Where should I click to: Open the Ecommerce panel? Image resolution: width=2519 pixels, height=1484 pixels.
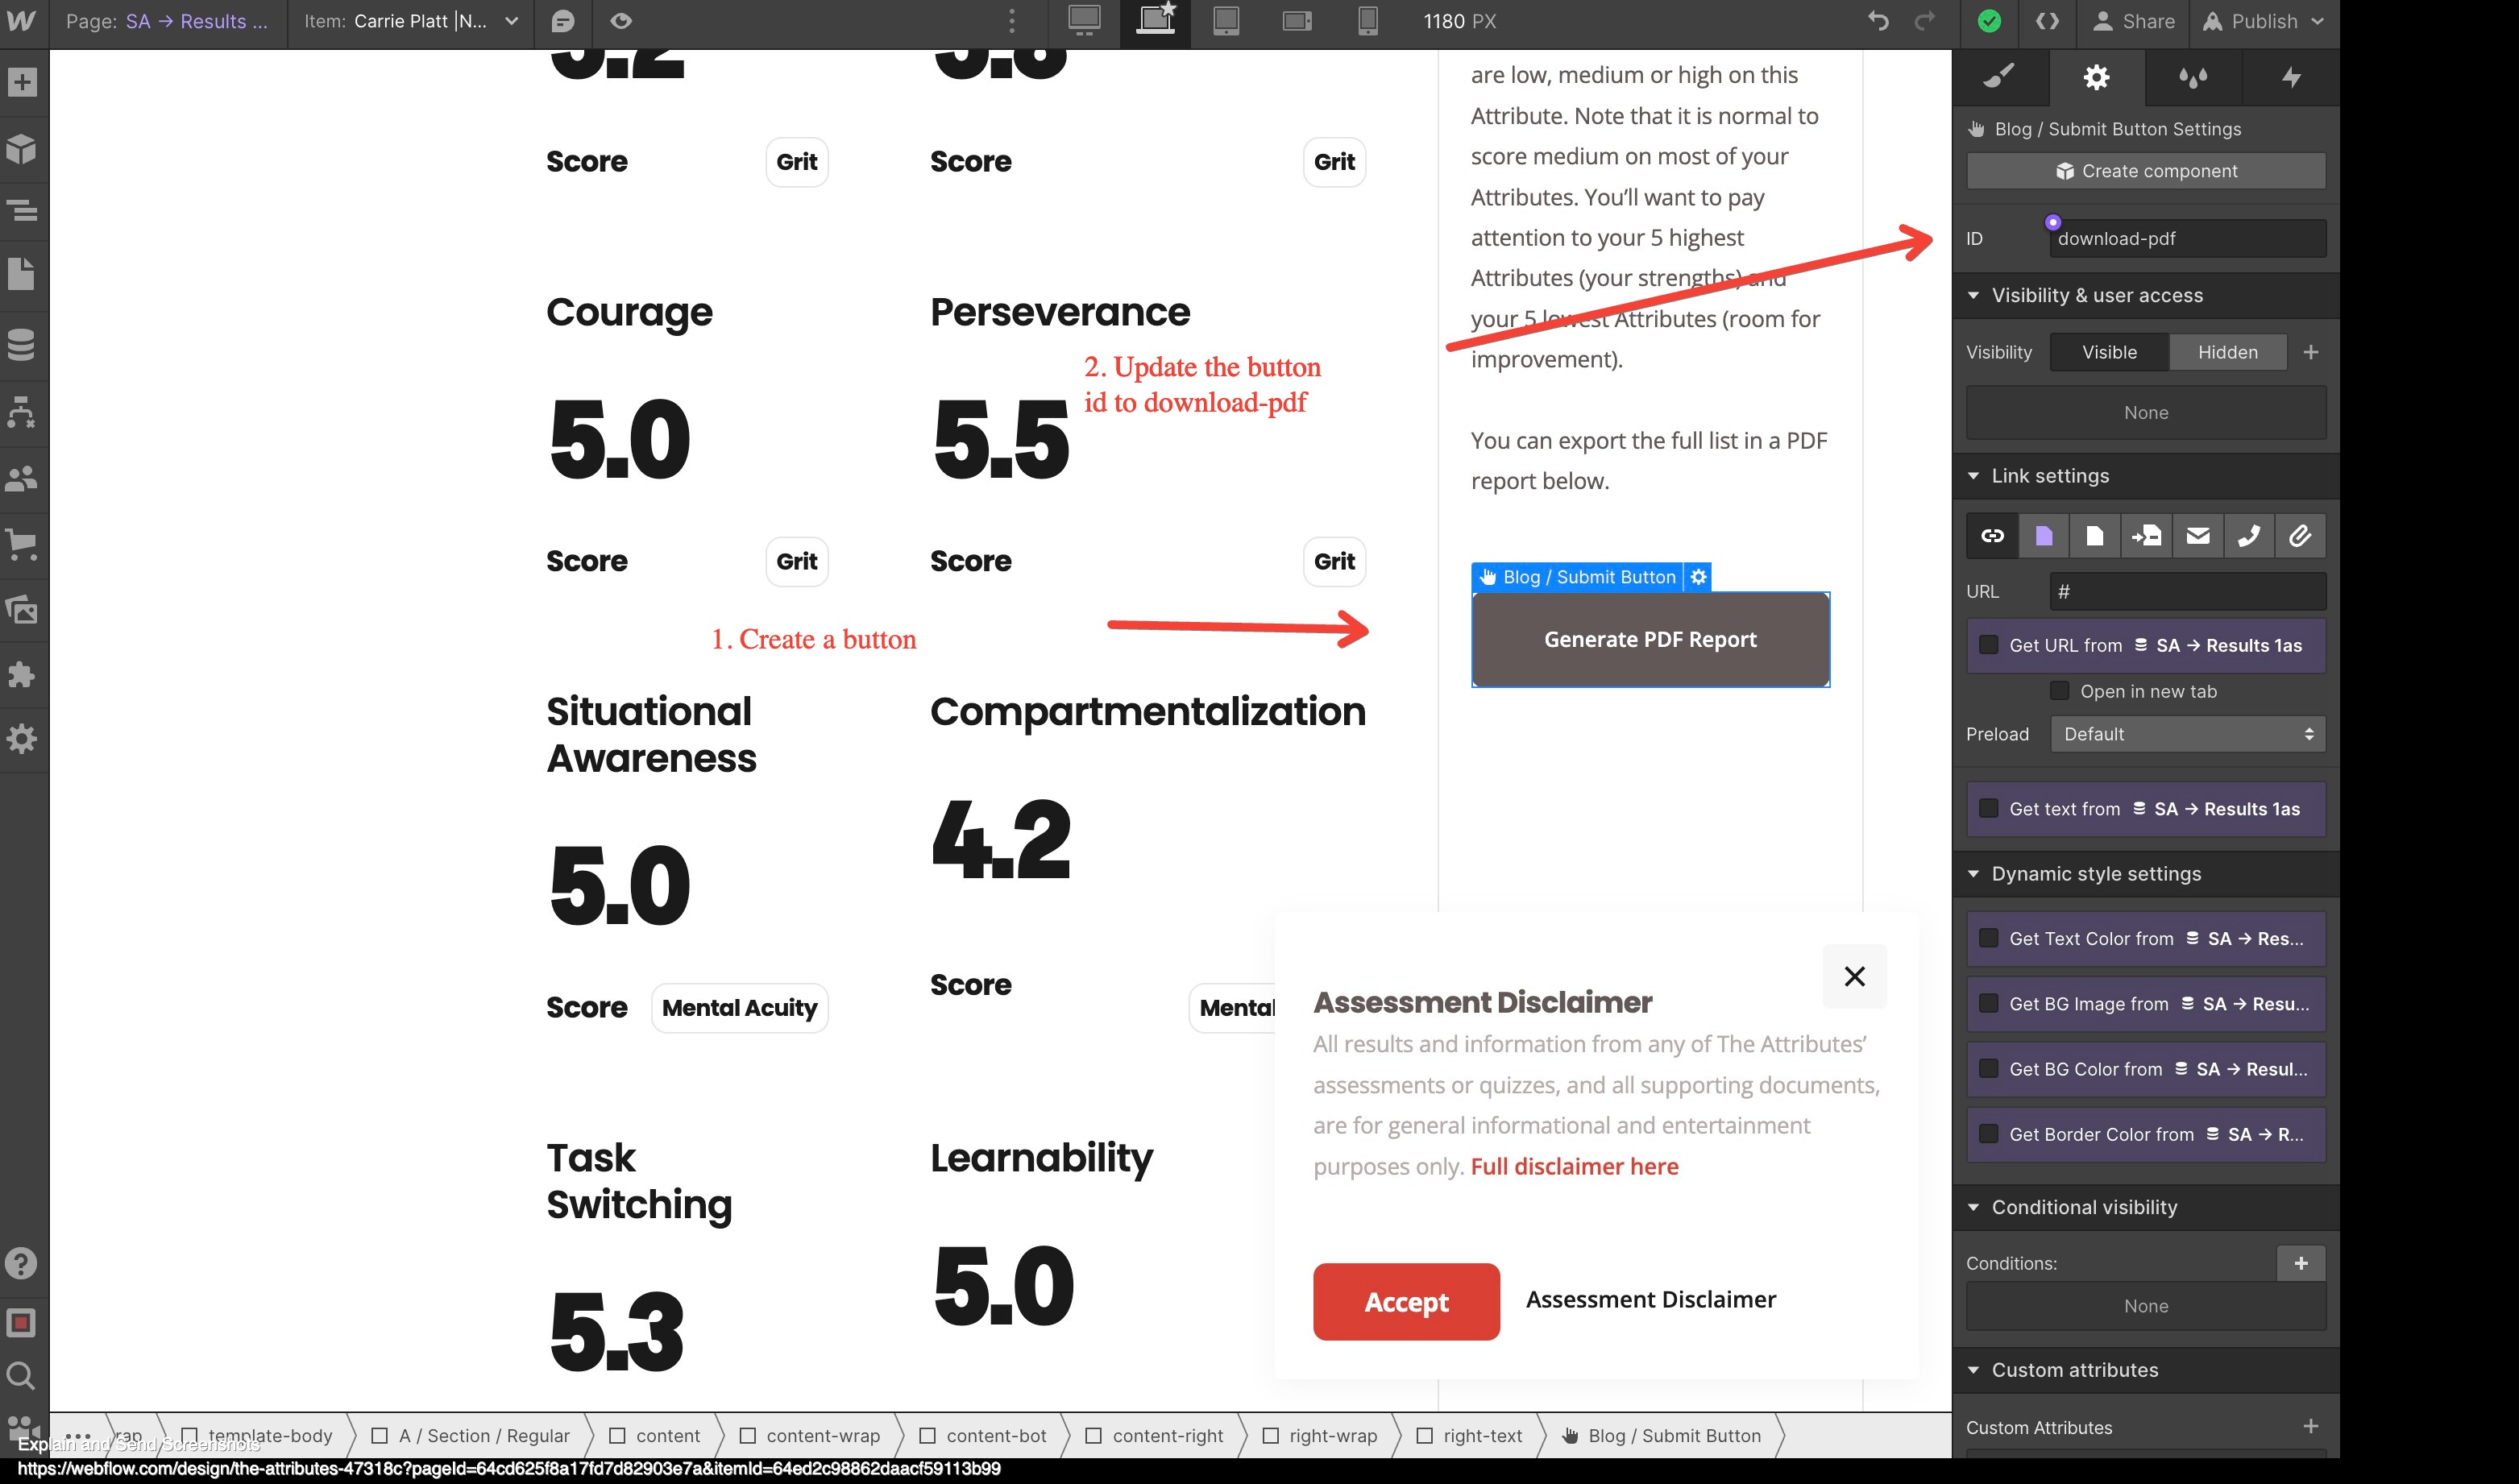[x=22, y=544]
